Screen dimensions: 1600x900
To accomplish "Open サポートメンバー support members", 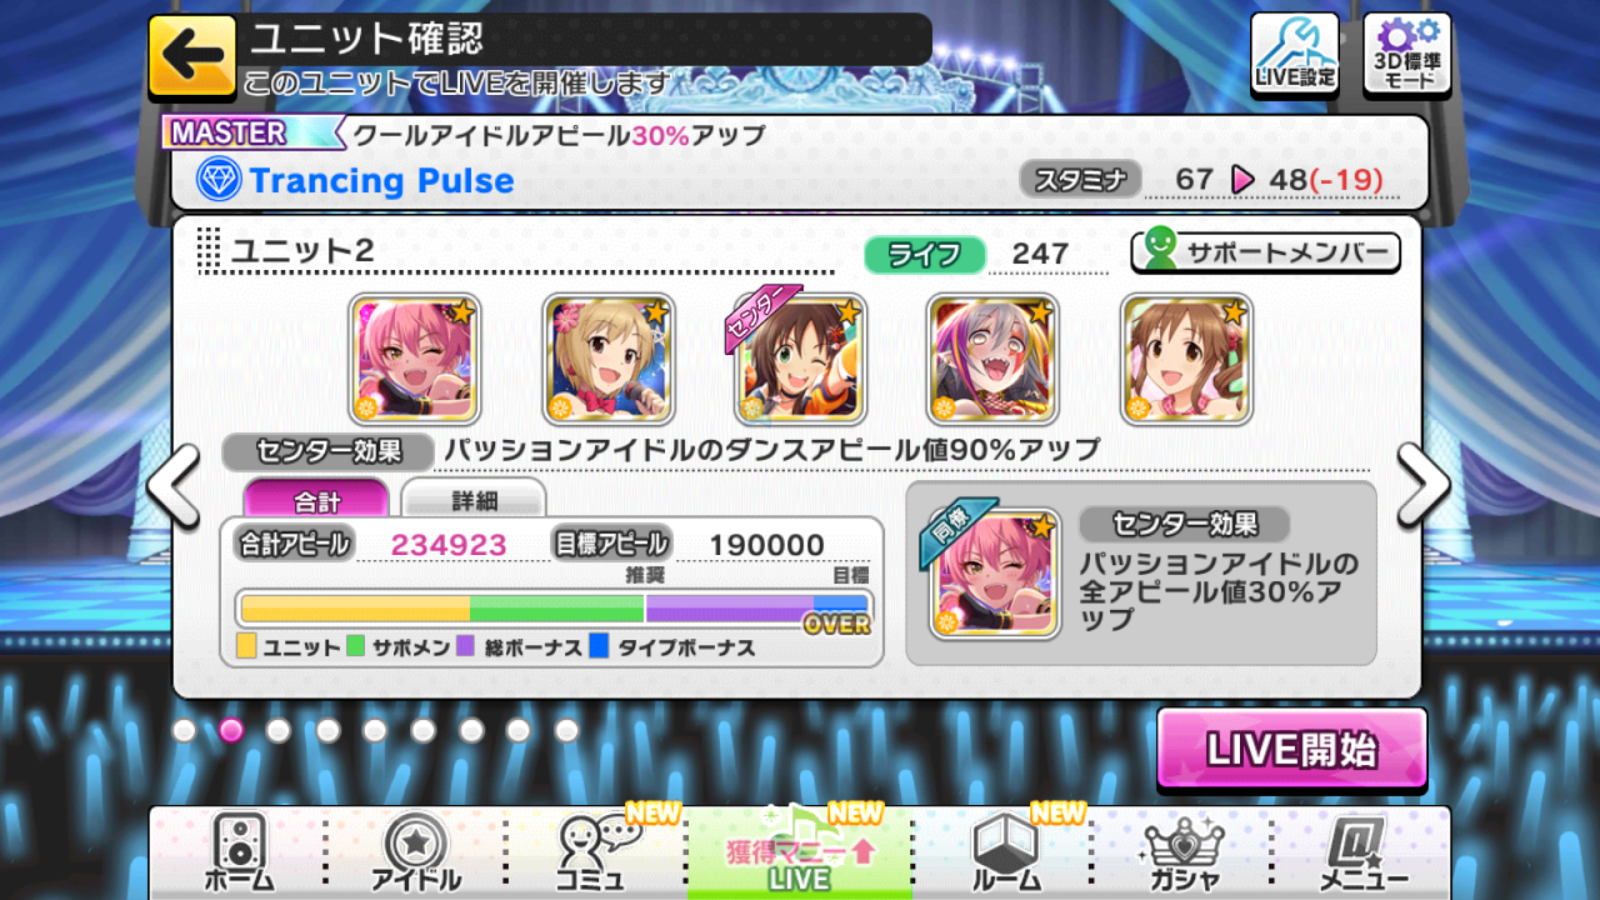I will coord(1265,251).
